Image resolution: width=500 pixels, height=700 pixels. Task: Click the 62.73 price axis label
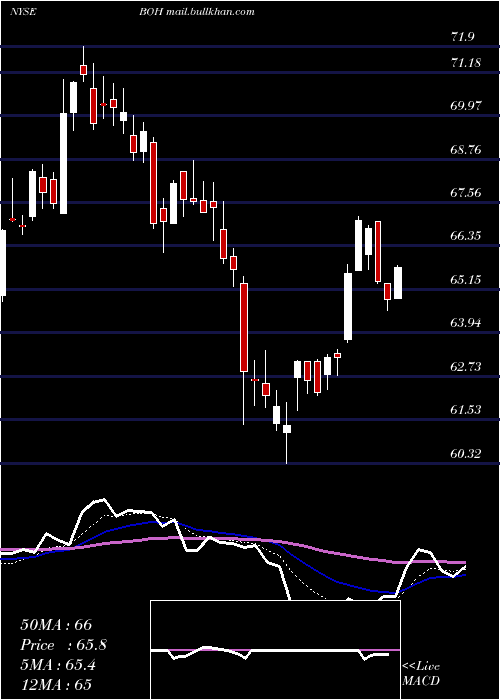[x=466, y=367]
